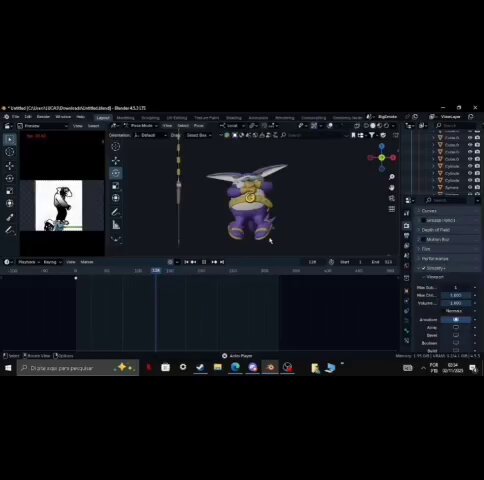Screen dimensions: 484x480
Task: Jump to the animation end frame
Action: (x=222, y=262)
